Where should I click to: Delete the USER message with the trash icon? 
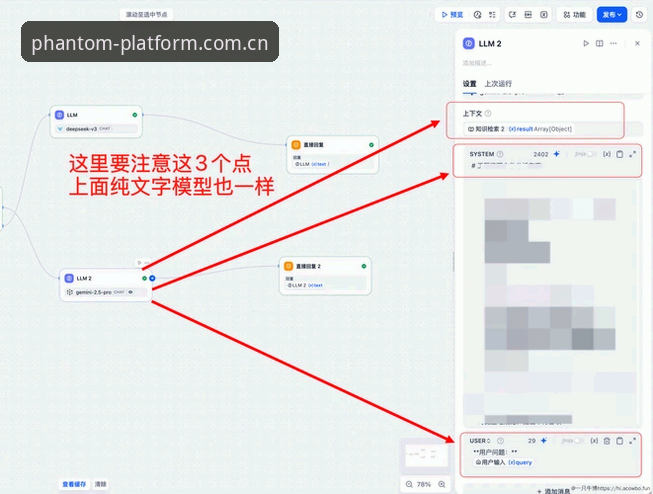[x=607, y=441]
